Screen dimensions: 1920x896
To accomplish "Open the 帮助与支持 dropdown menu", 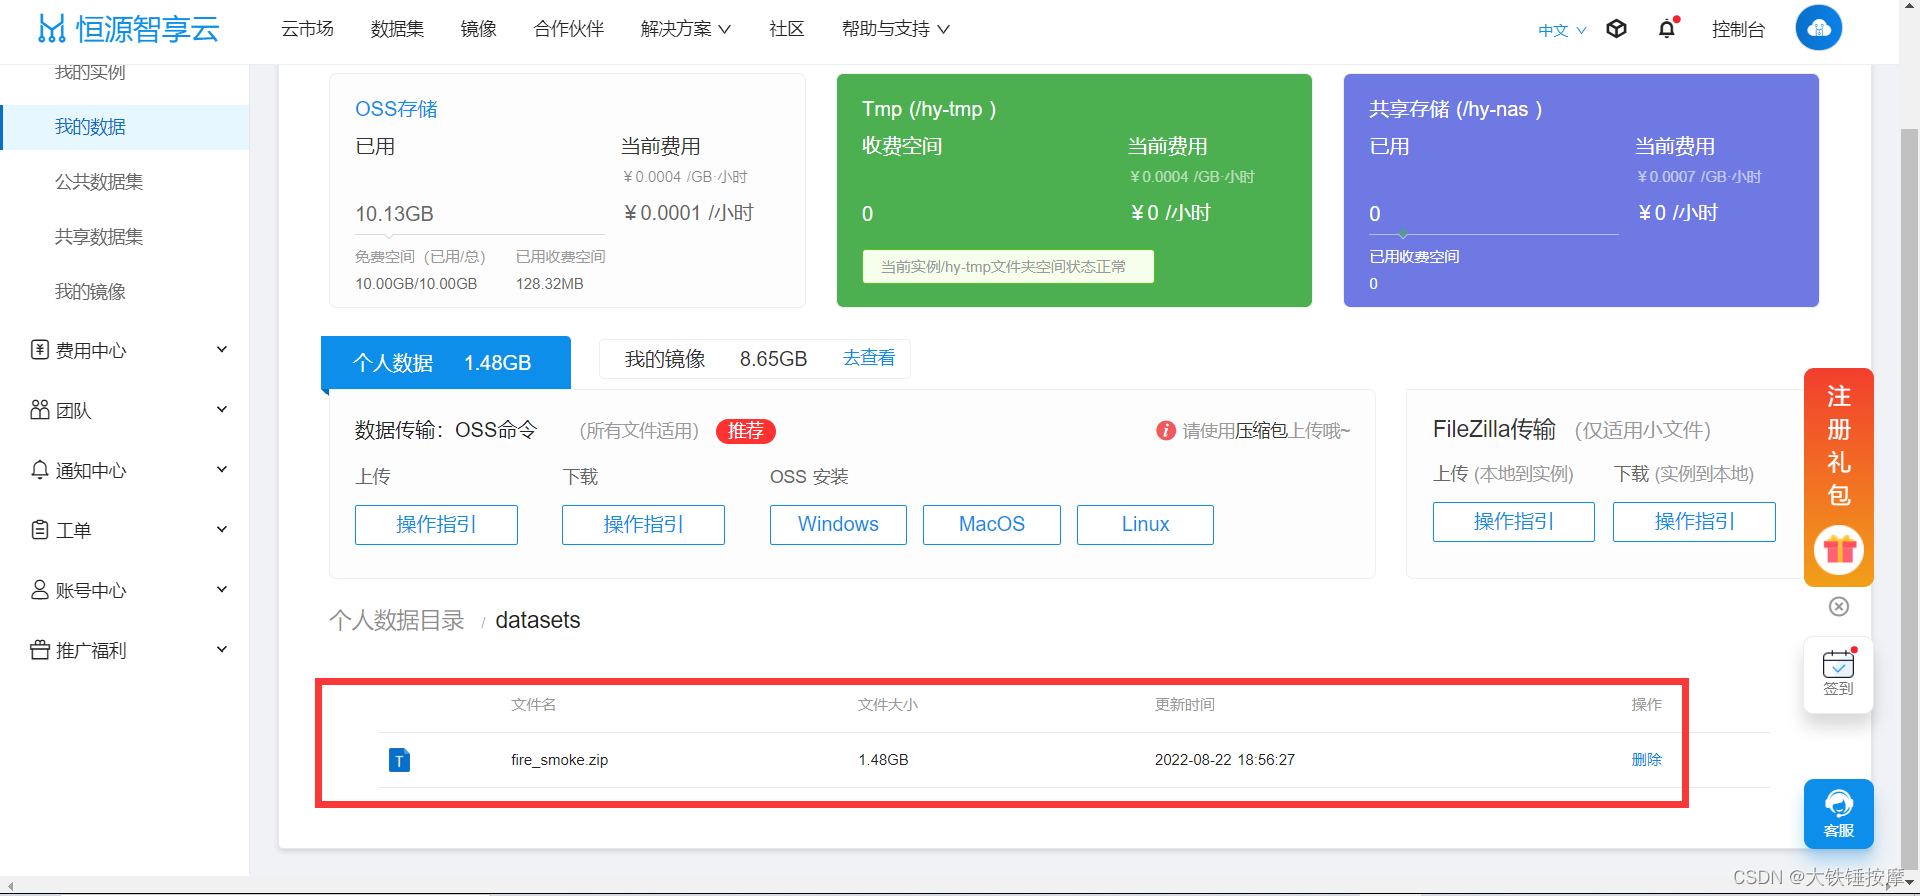I will pyautogui.click(x=895, y=29).
